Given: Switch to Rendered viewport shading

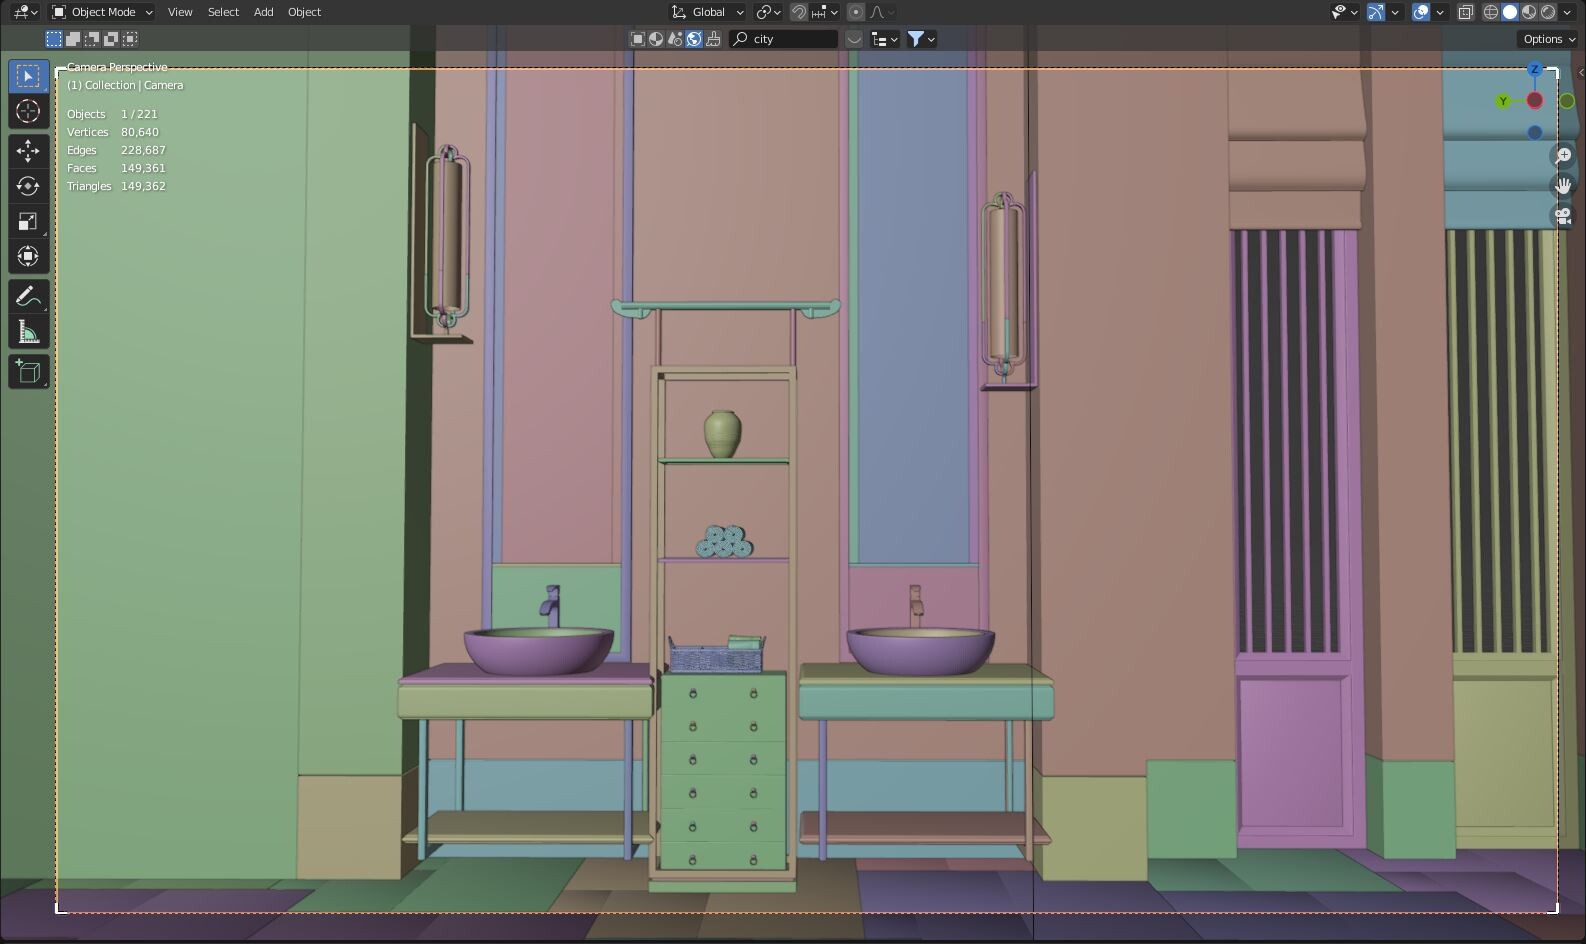Looking at the screenshot, I should pos(1548,12).
